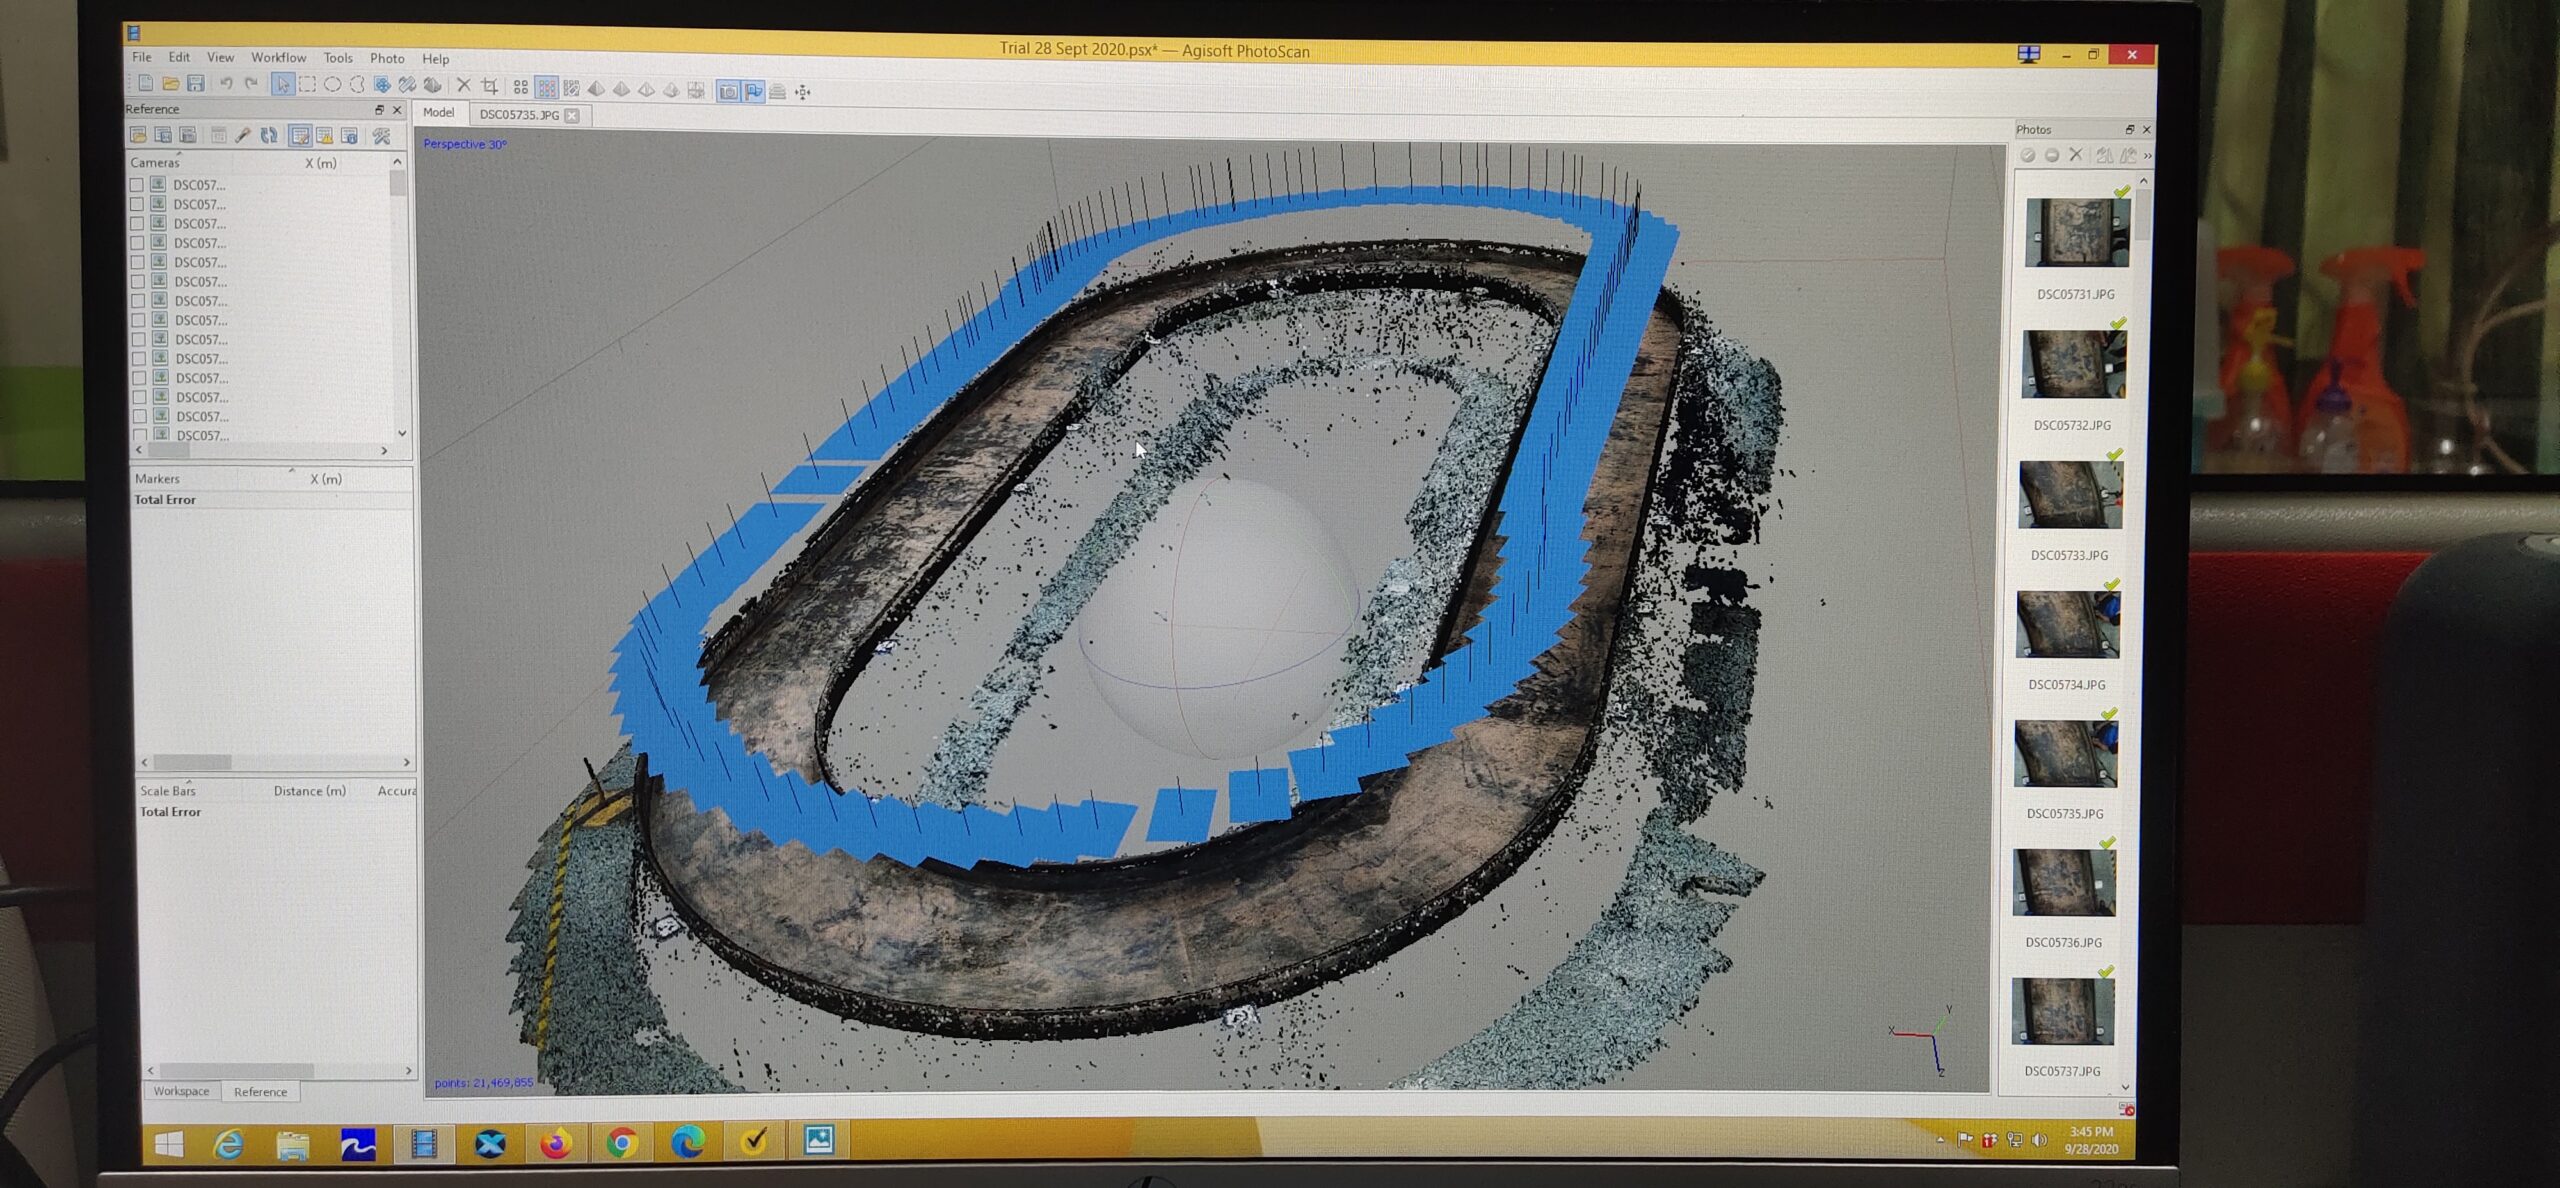Click the taskbar clock showing 3:45 PM
The height and width of the screenshot is (1188, 2560).
pos(2091,1140)
